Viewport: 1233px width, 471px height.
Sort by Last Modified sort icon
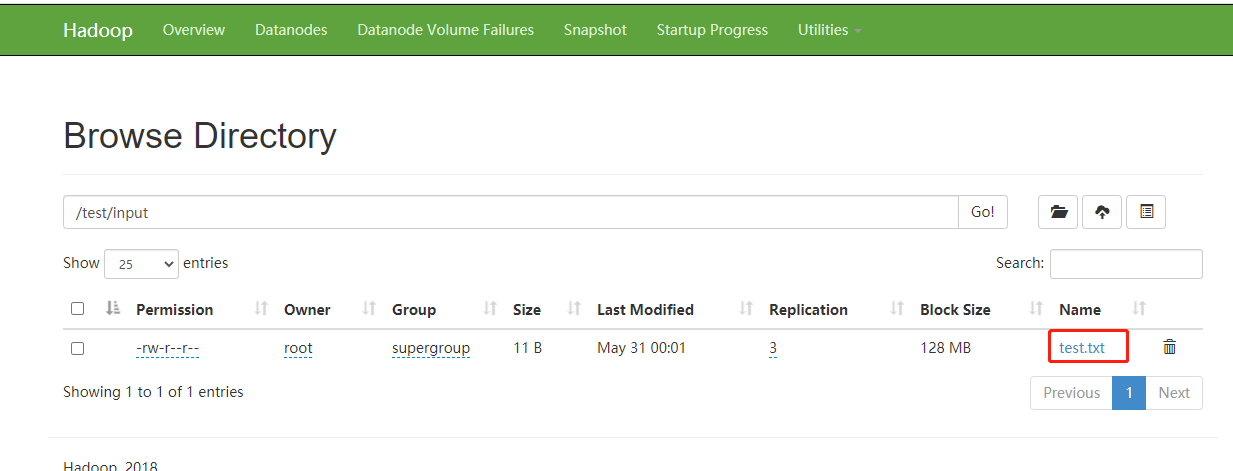coord(746,309)
